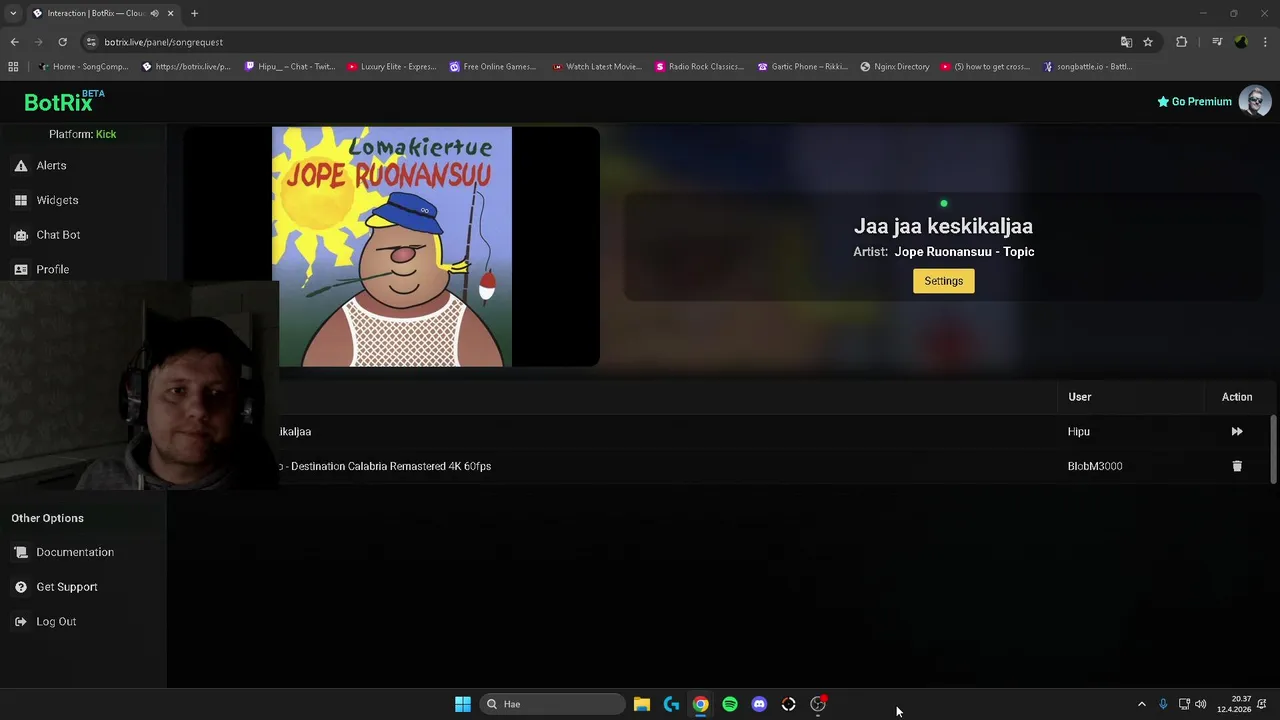Open Spotify from taskbar
Viewport: 1280px width, 720px height.
[x=730, y=704]
